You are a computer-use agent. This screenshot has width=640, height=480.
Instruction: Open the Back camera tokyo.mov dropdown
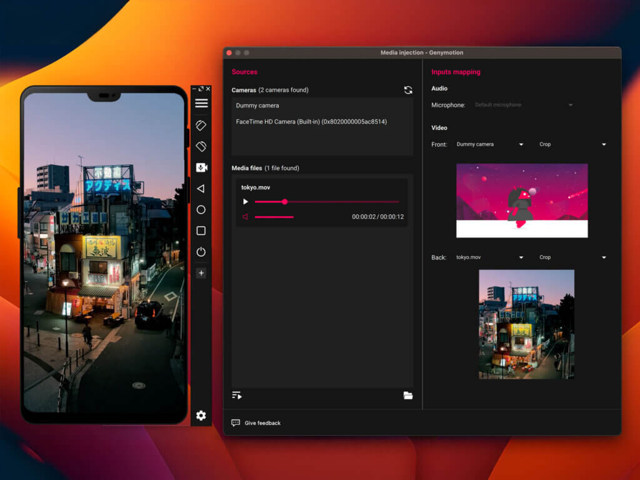(x=490, y=257)
